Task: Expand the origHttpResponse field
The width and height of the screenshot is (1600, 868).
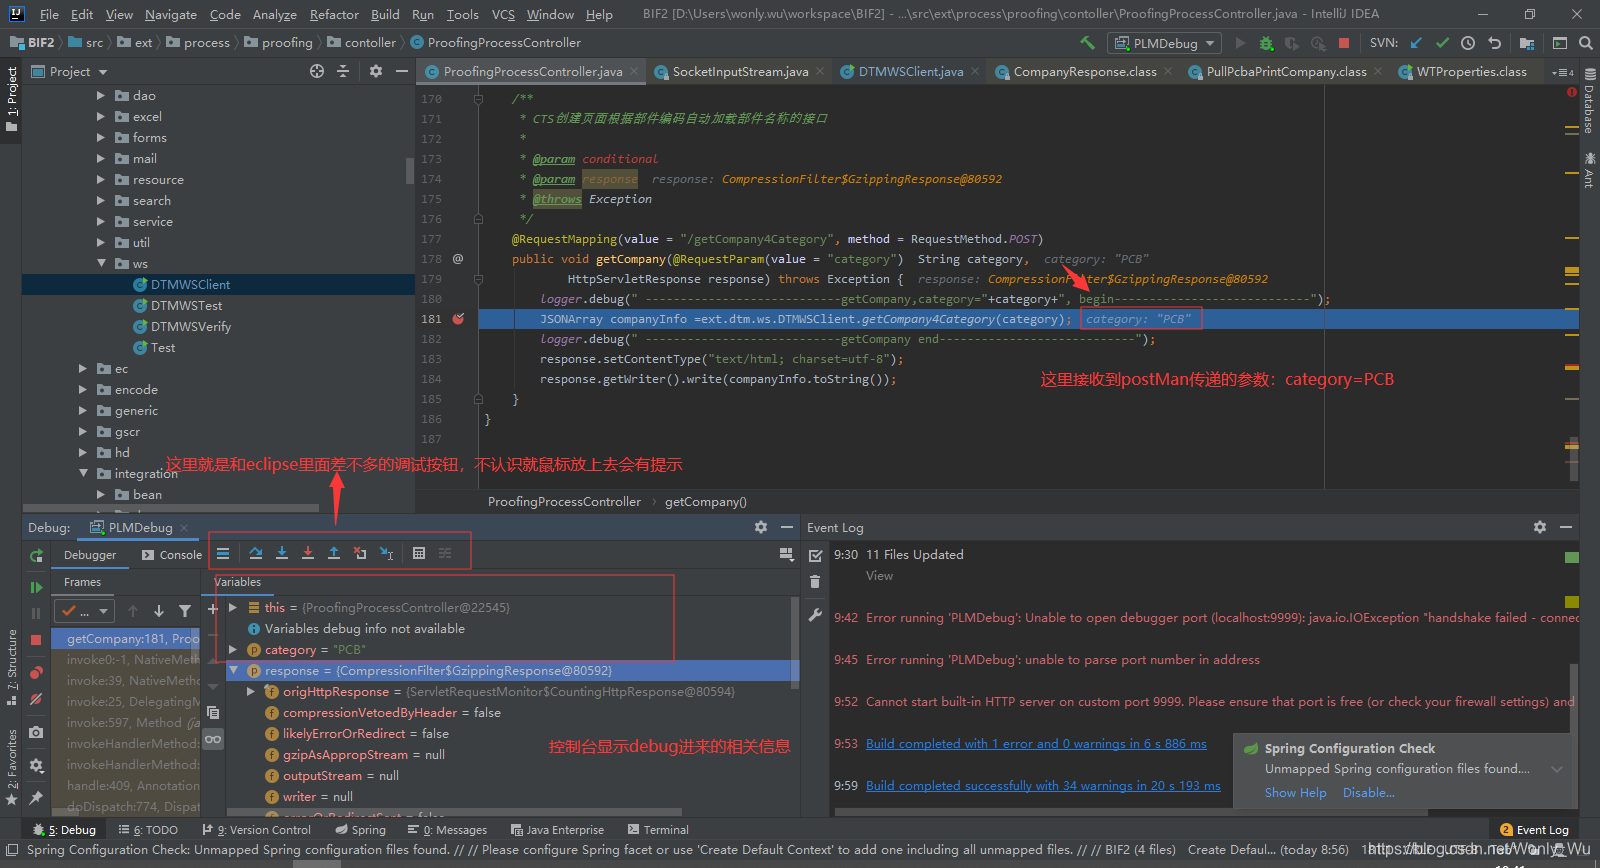Action: (x=251, y=692)
